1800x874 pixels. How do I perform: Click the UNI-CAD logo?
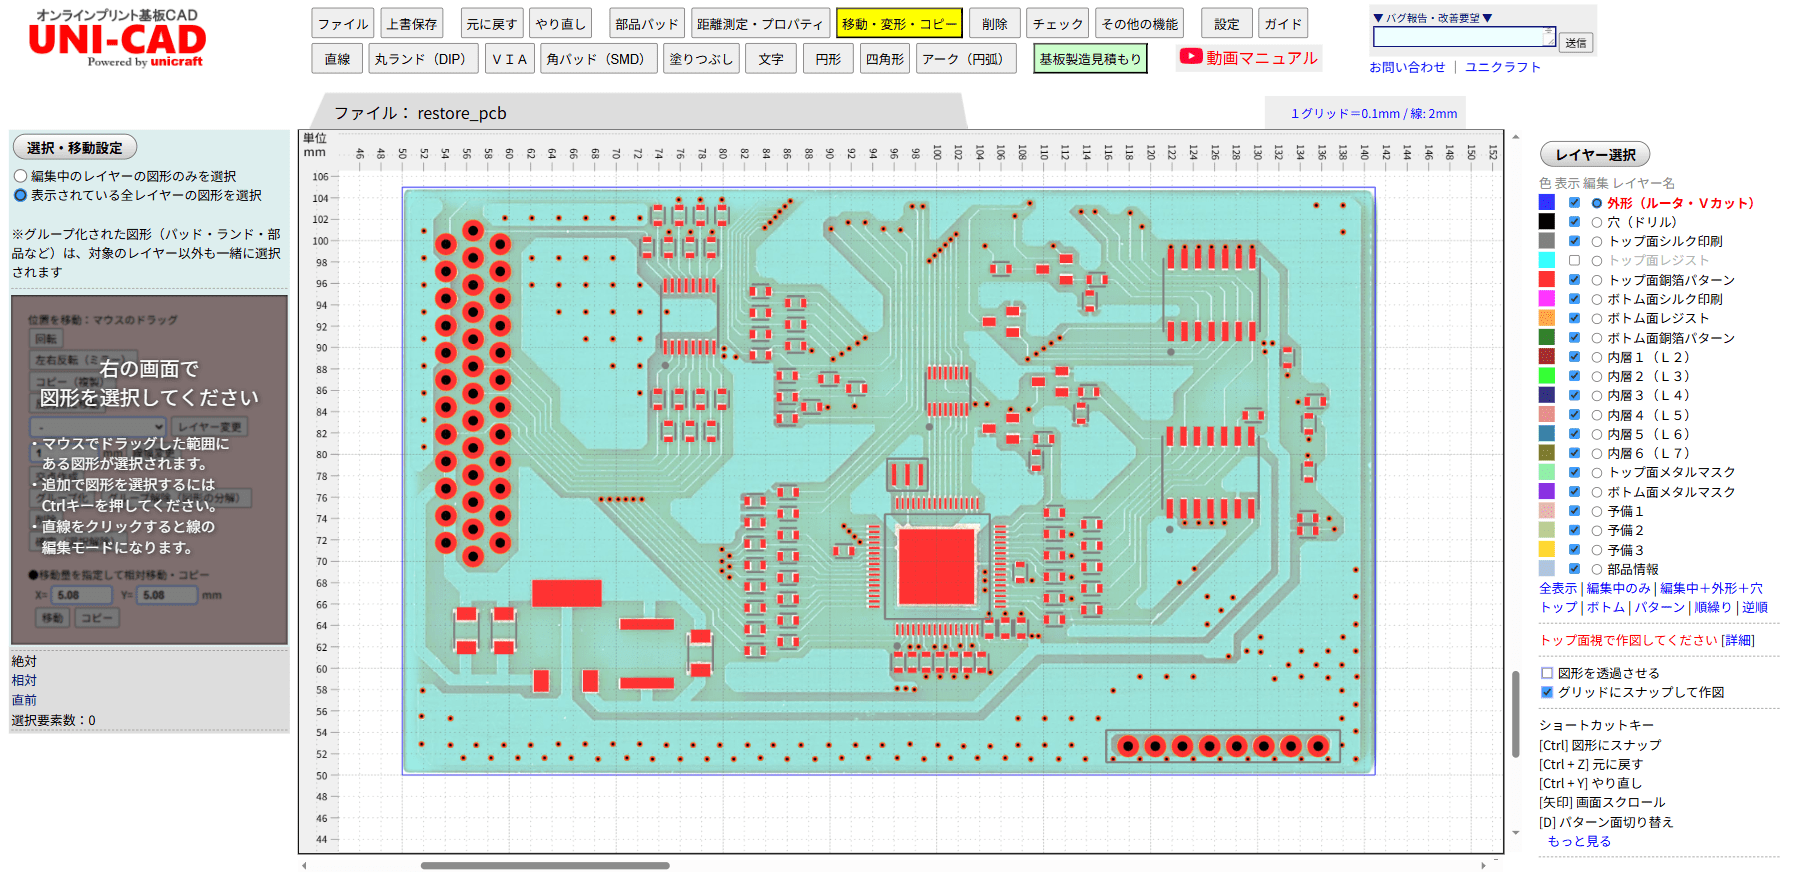117,40
